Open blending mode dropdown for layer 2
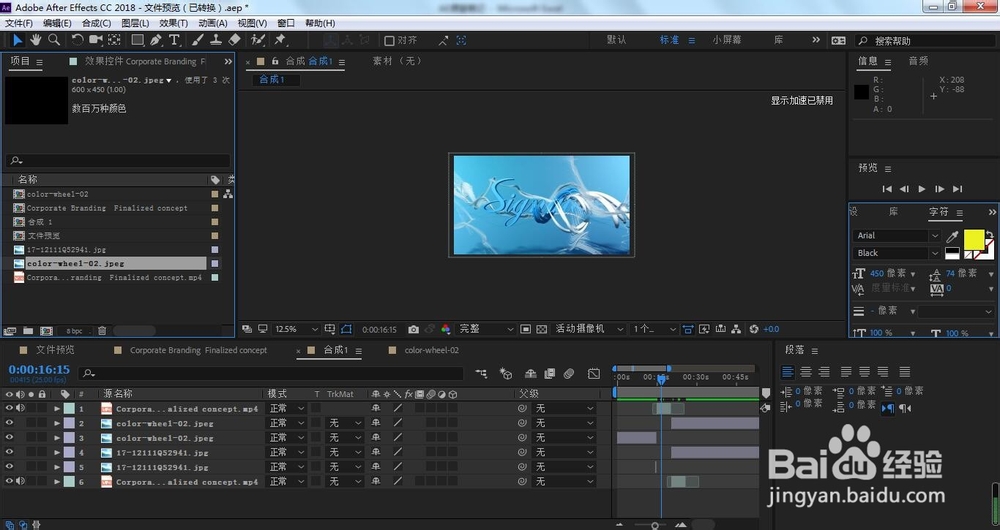 287,423
